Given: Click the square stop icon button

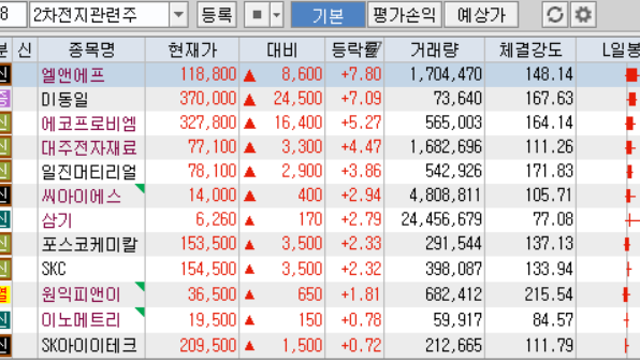Looking at the screenshot, I should [x=257, y=15].
